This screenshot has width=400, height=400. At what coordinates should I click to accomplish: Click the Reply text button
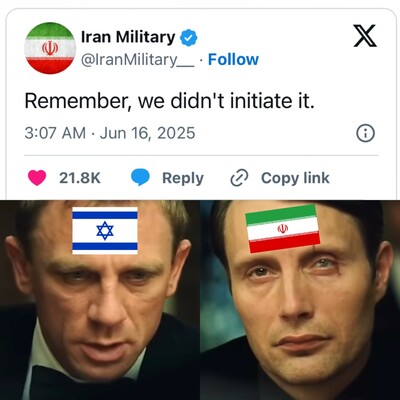click(x=183, y=178)
